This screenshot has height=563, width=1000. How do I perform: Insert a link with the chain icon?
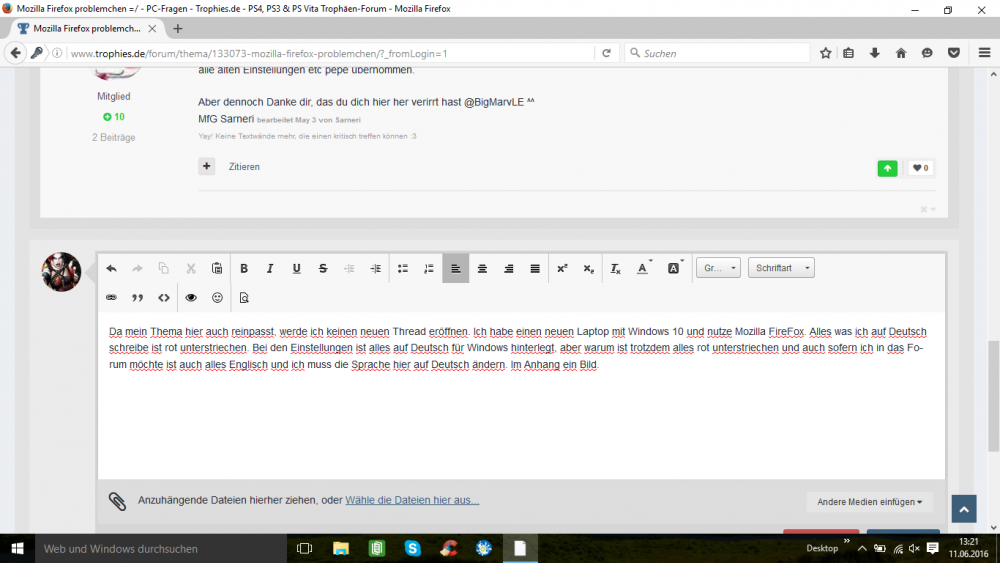[111, 297]
